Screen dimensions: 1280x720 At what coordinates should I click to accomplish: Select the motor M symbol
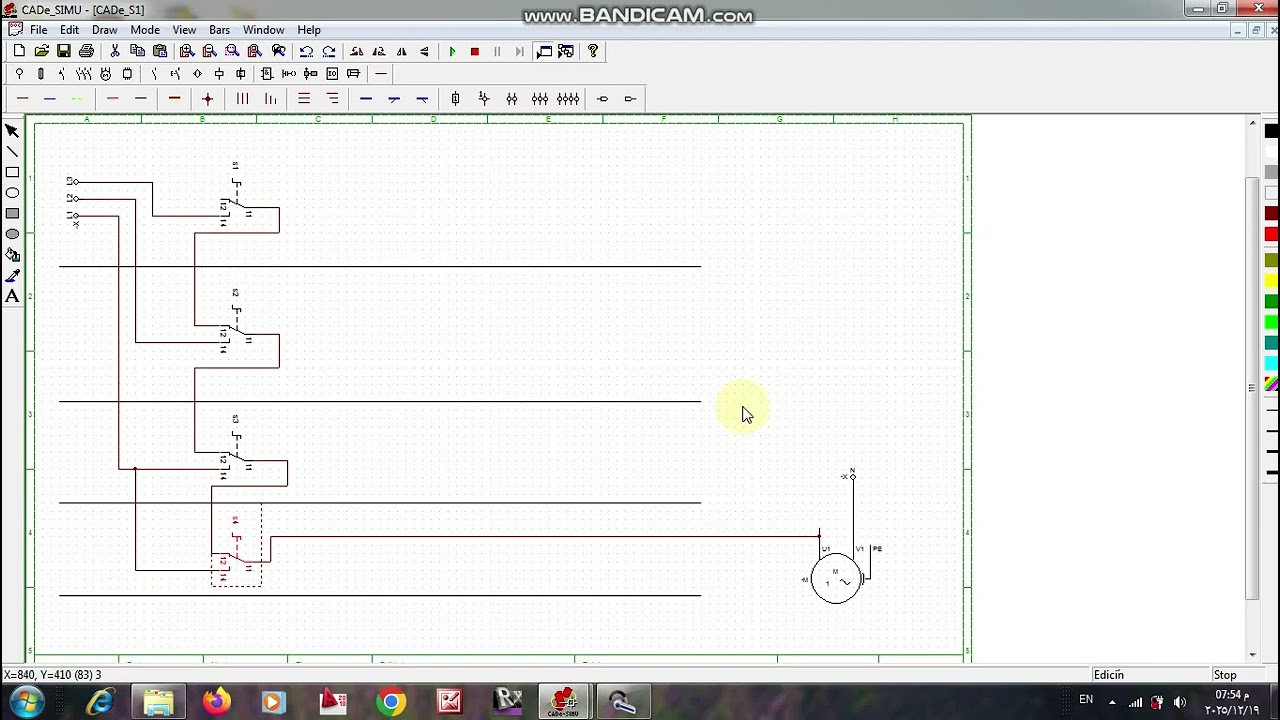[836, 580]
